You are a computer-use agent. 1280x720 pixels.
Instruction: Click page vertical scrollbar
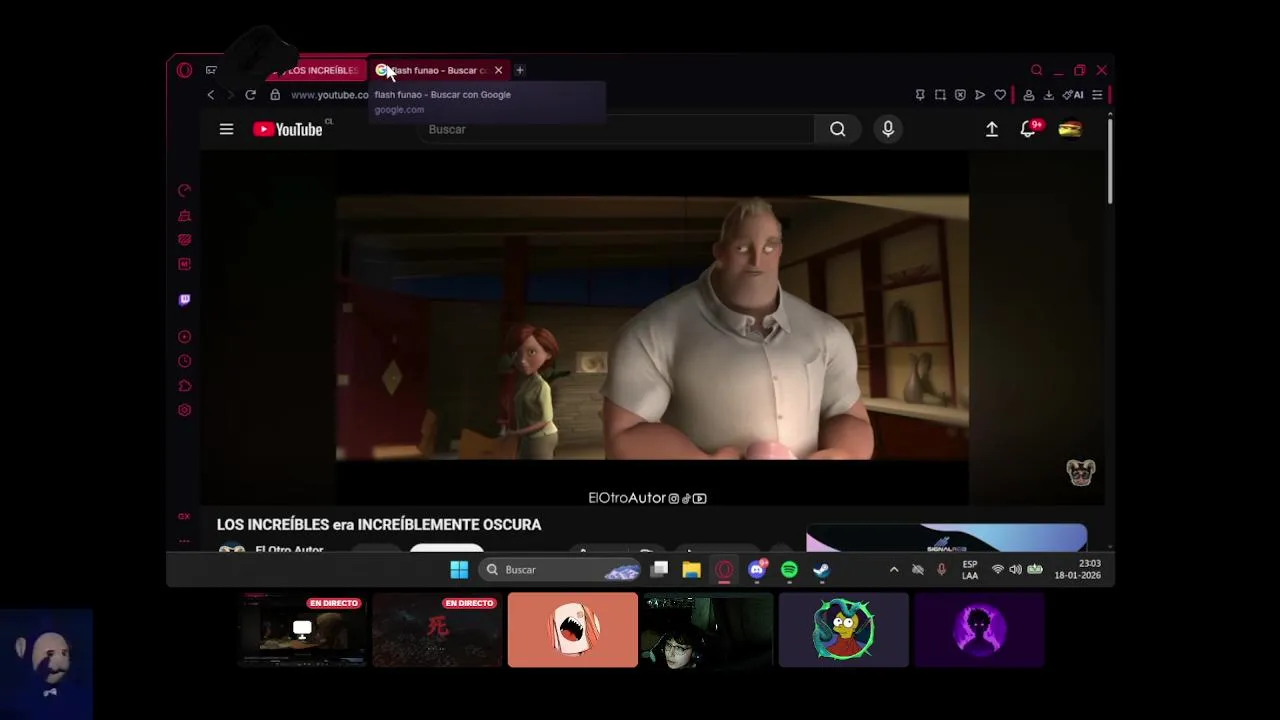(1110, 160)
